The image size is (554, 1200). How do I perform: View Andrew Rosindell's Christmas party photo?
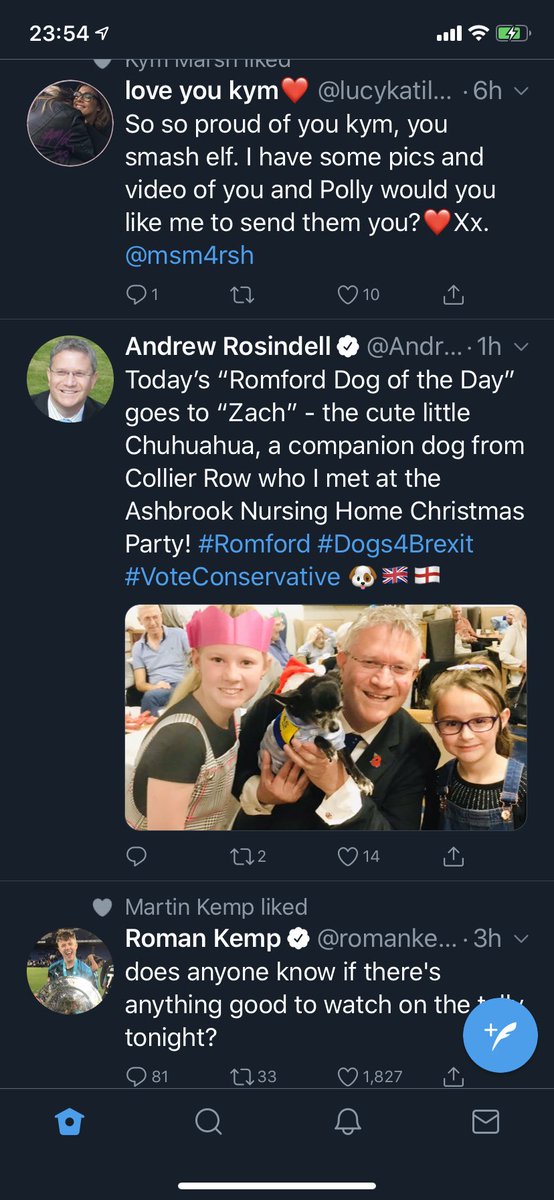(x=326, y=717)
